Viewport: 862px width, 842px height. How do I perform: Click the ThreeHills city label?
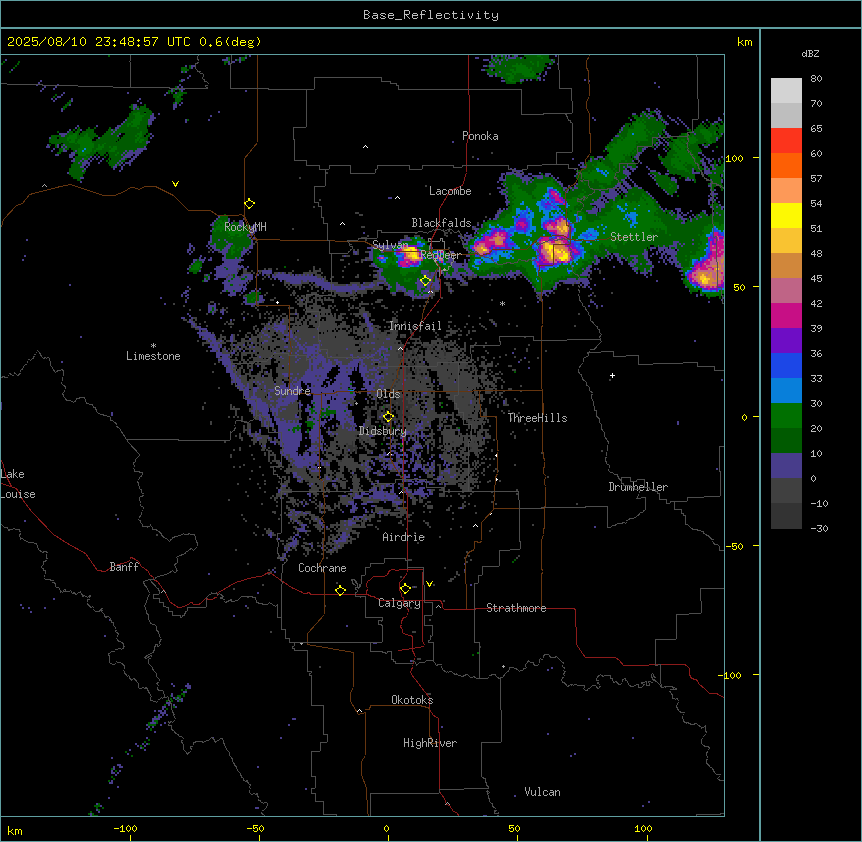537,418
